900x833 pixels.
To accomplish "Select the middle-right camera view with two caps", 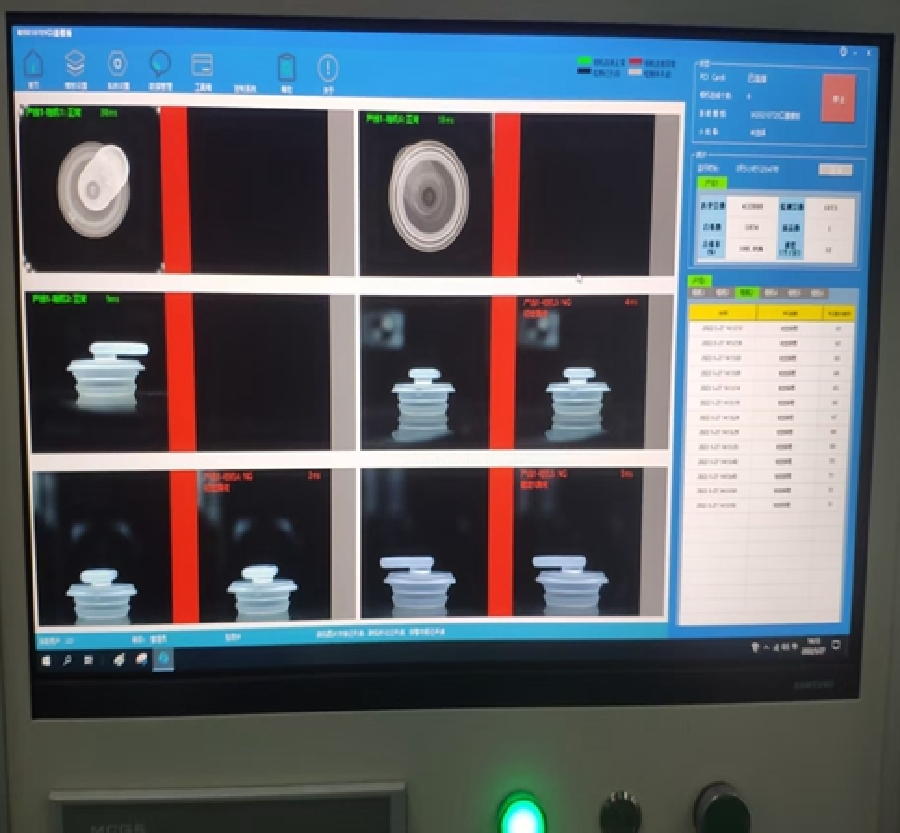I will (x=516, y=372).
